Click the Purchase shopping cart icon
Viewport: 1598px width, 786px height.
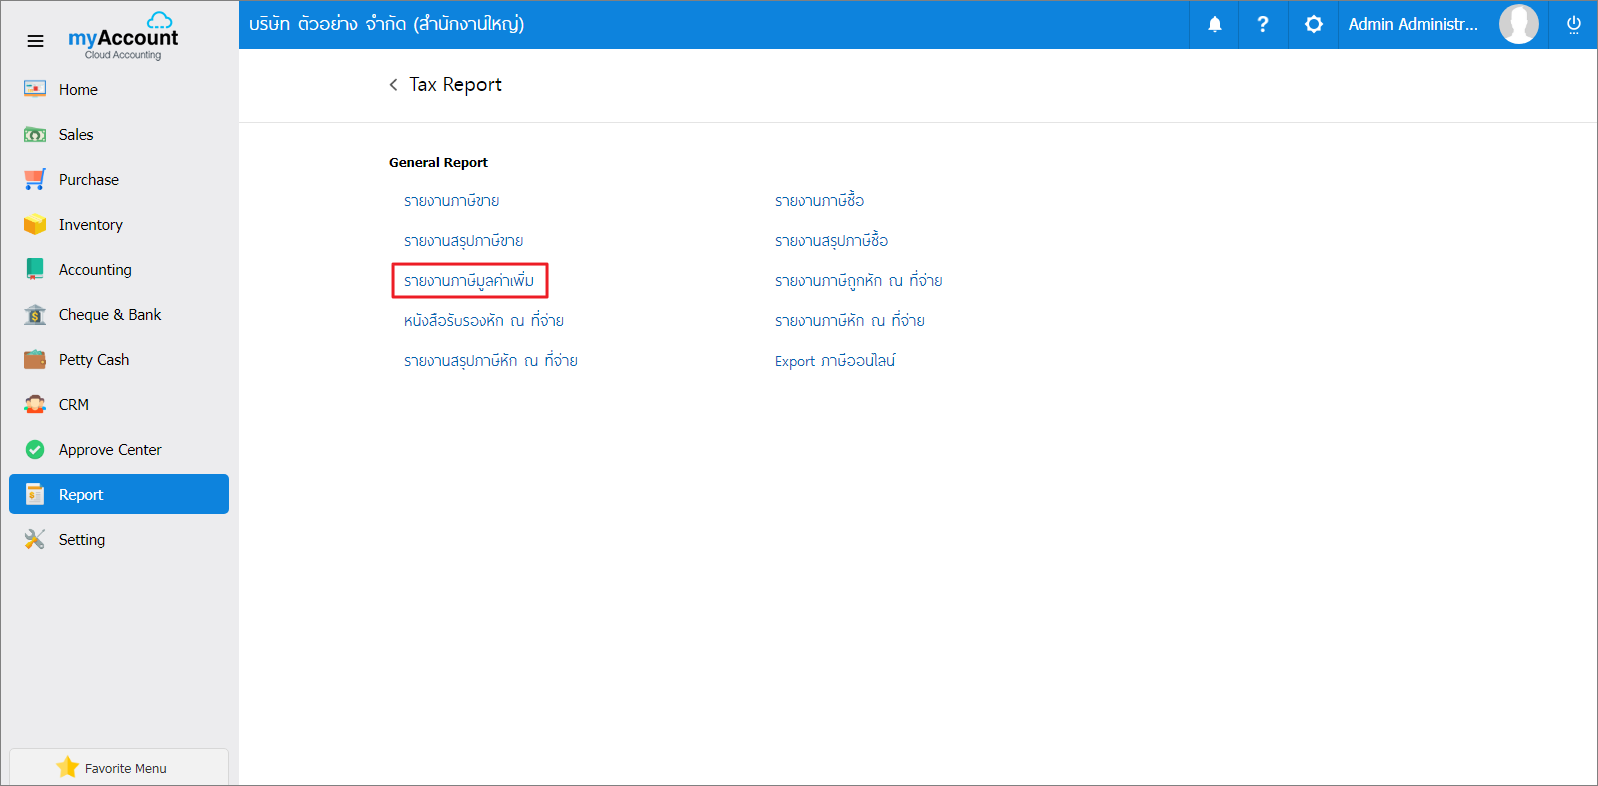pyautogui.click(x=35, y=179)
